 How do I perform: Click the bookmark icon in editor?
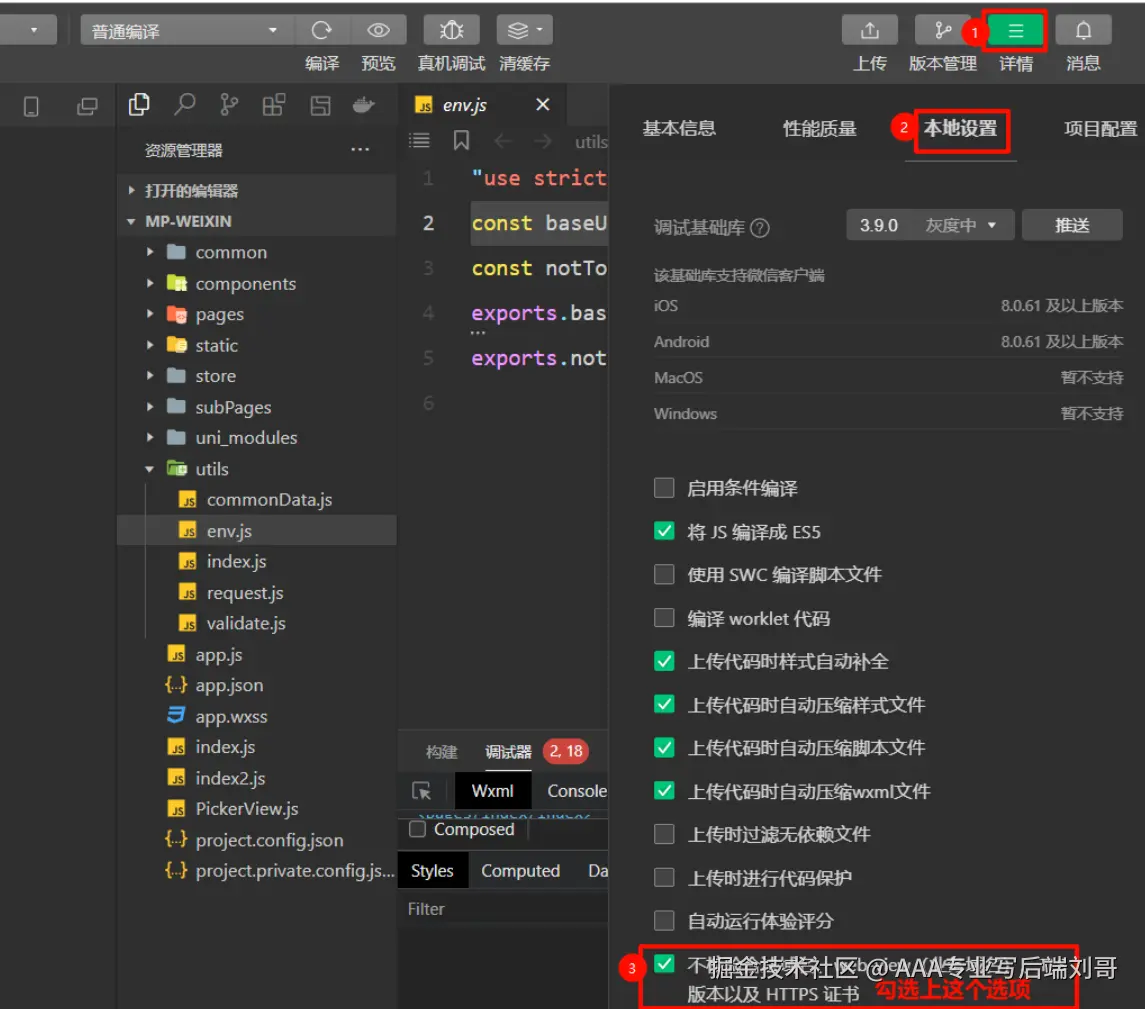pos(461,140)
